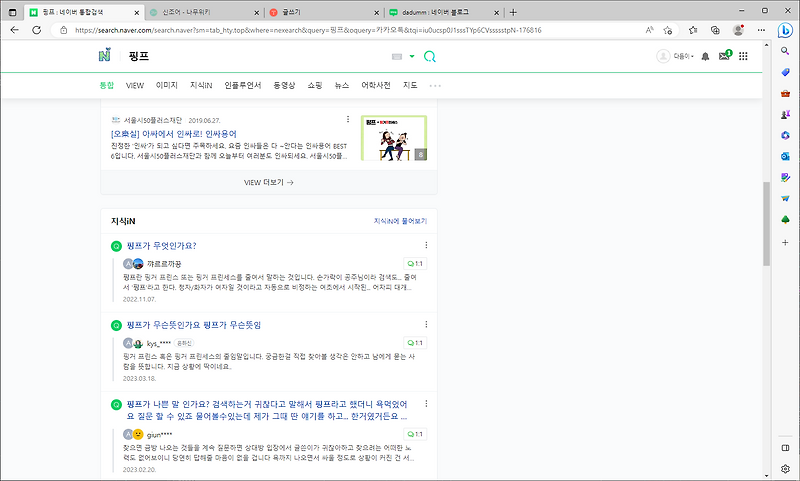Select the 통합 search tab
This screenshot has height=481, width=800.
tap(107, 85)
